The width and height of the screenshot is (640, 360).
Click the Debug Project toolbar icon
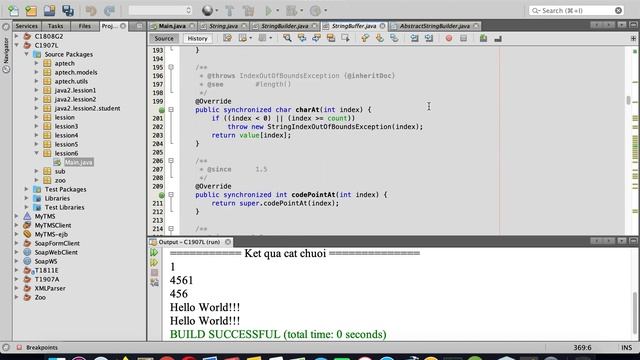291,10
